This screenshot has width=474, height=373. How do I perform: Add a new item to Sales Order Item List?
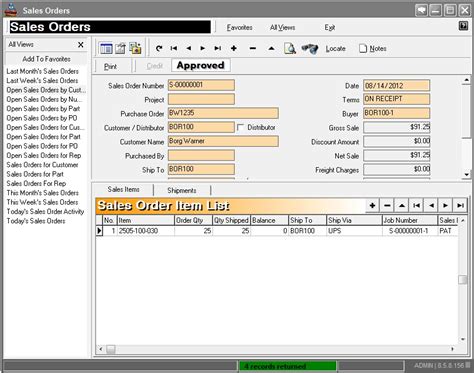tap(372, 205)
